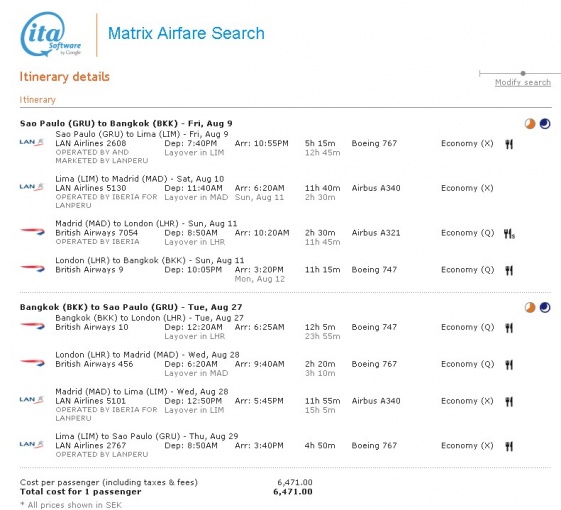Click the blue moon icon for Aug 9 trip

[x=545, y=123]
